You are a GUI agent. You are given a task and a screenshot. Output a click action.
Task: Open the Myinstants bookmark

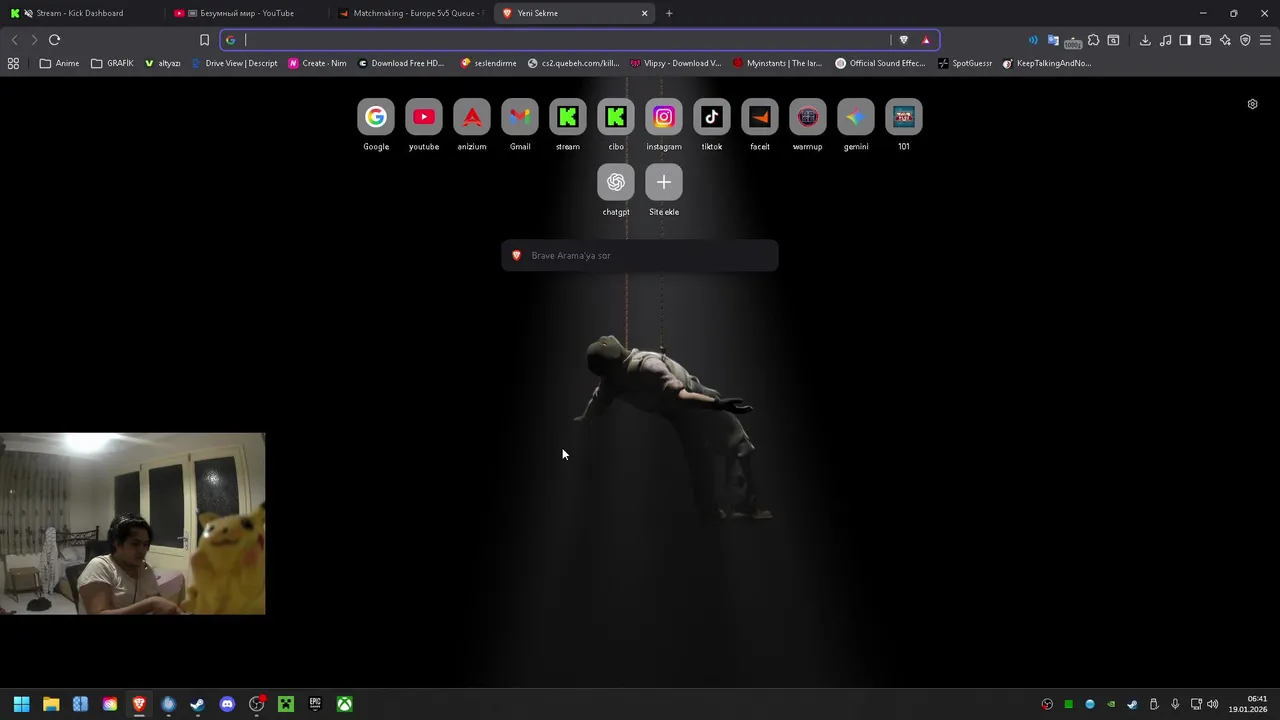pos(777,63)
